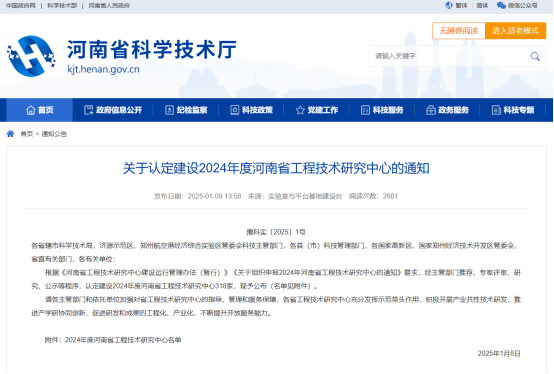Click the 进入适老模式 button
Viewport: 554px width, 374px height.
tap(515, 31)
